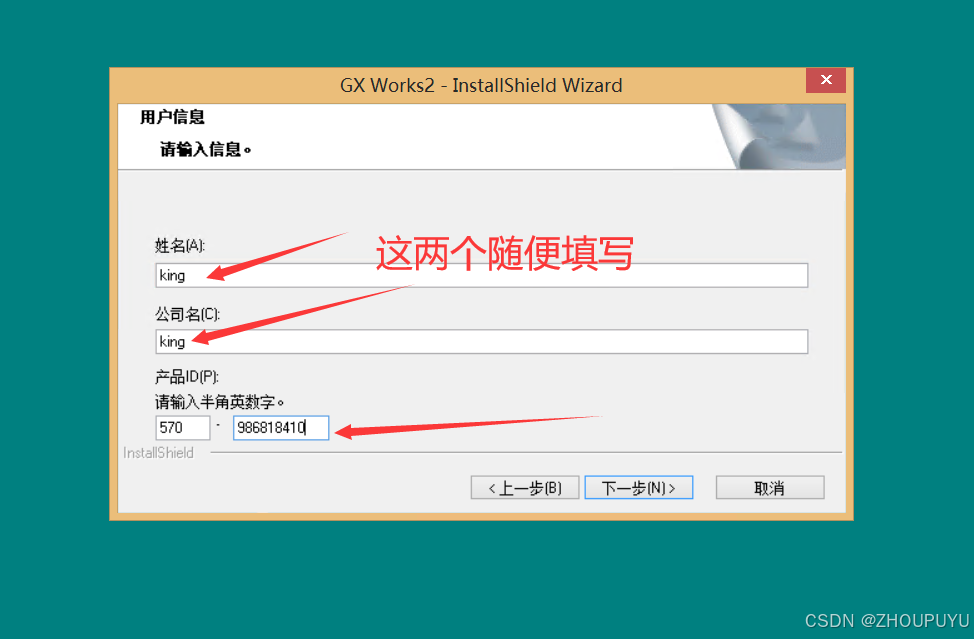Screen dimensions: 974x639
Task: Click the 取消 cancel button
Action: coord(770,487)
